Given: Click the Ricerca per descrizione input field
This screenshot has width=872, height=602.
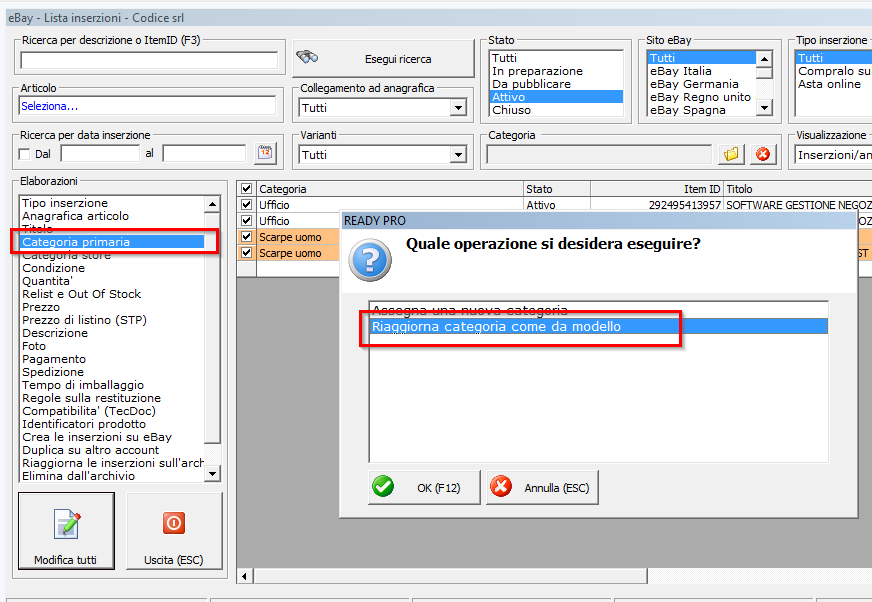Looking at the screenshot, I should point(149,60).
